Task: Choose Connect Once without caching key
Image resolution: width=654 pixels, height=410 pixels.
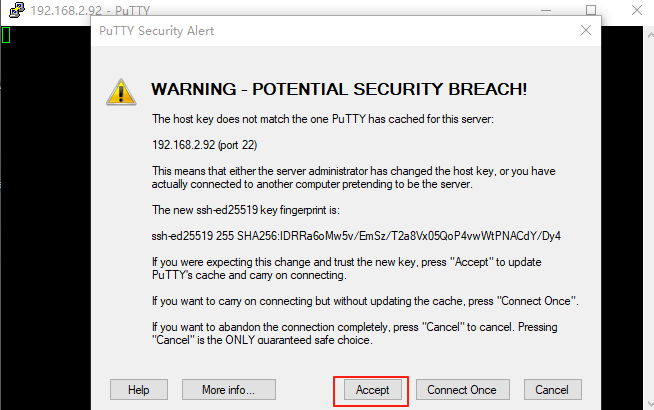Action: click(462, 389)
